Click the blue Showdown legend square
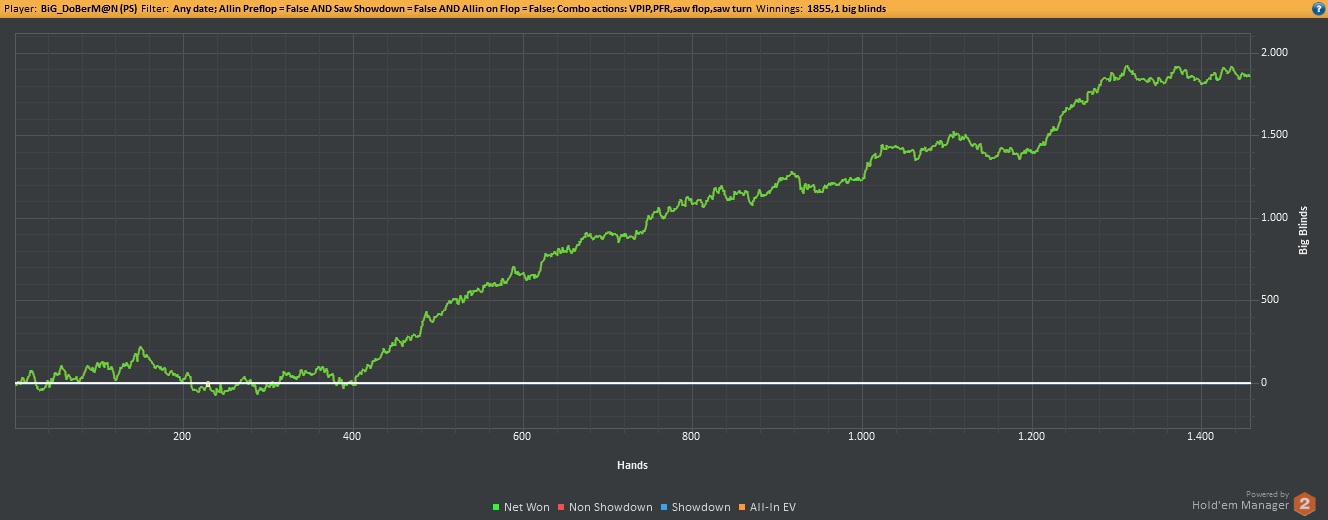Screen dimensions: 1328x520 (665, 508)
